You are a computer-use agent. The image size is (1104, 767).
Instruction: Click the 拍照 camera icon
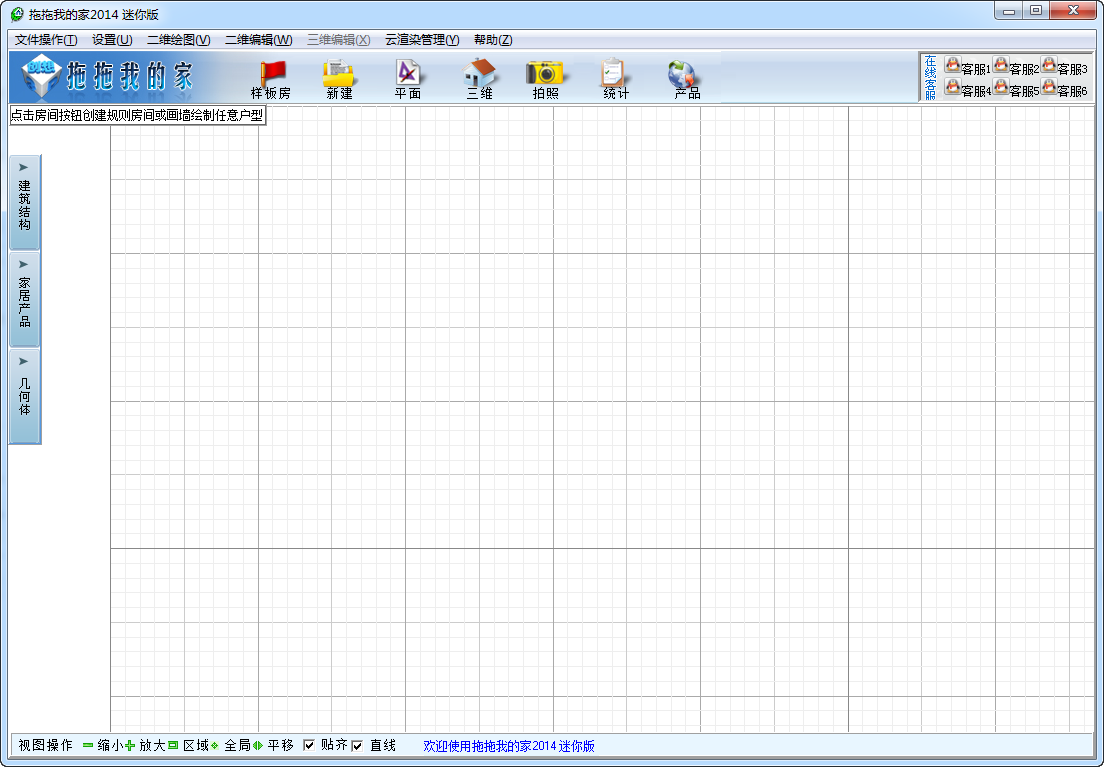[545, 79]
